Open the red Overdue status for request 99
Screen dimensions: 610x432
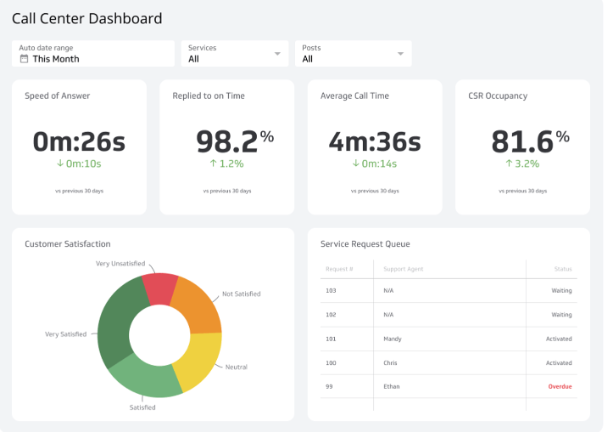coord(559,385)
